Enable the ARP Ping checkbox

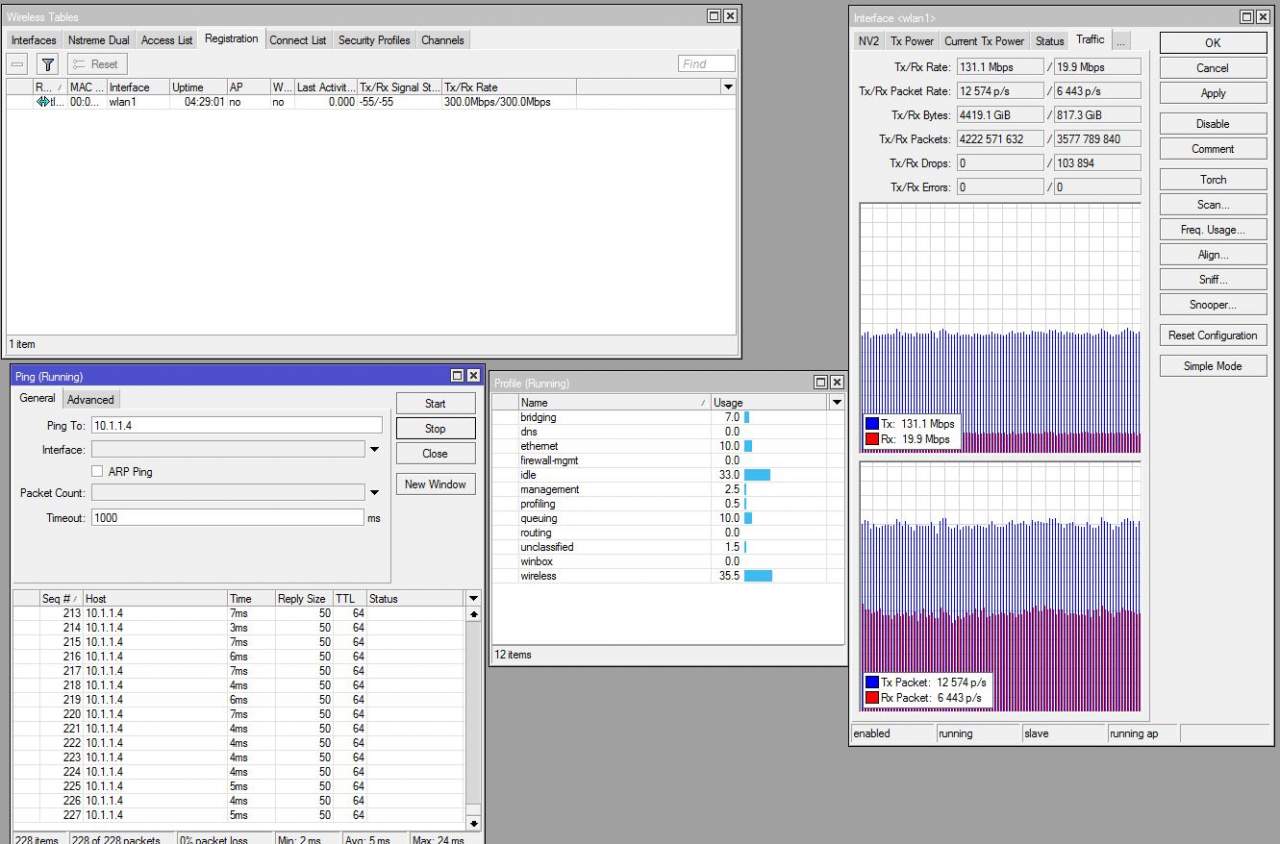click(x=98, y=472)
